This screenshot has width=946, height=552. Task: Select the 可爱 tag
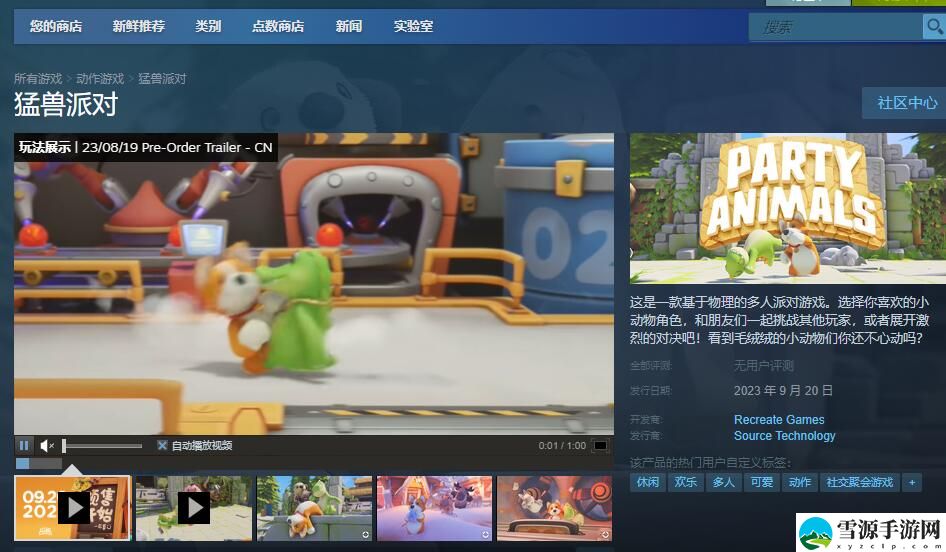761,482
